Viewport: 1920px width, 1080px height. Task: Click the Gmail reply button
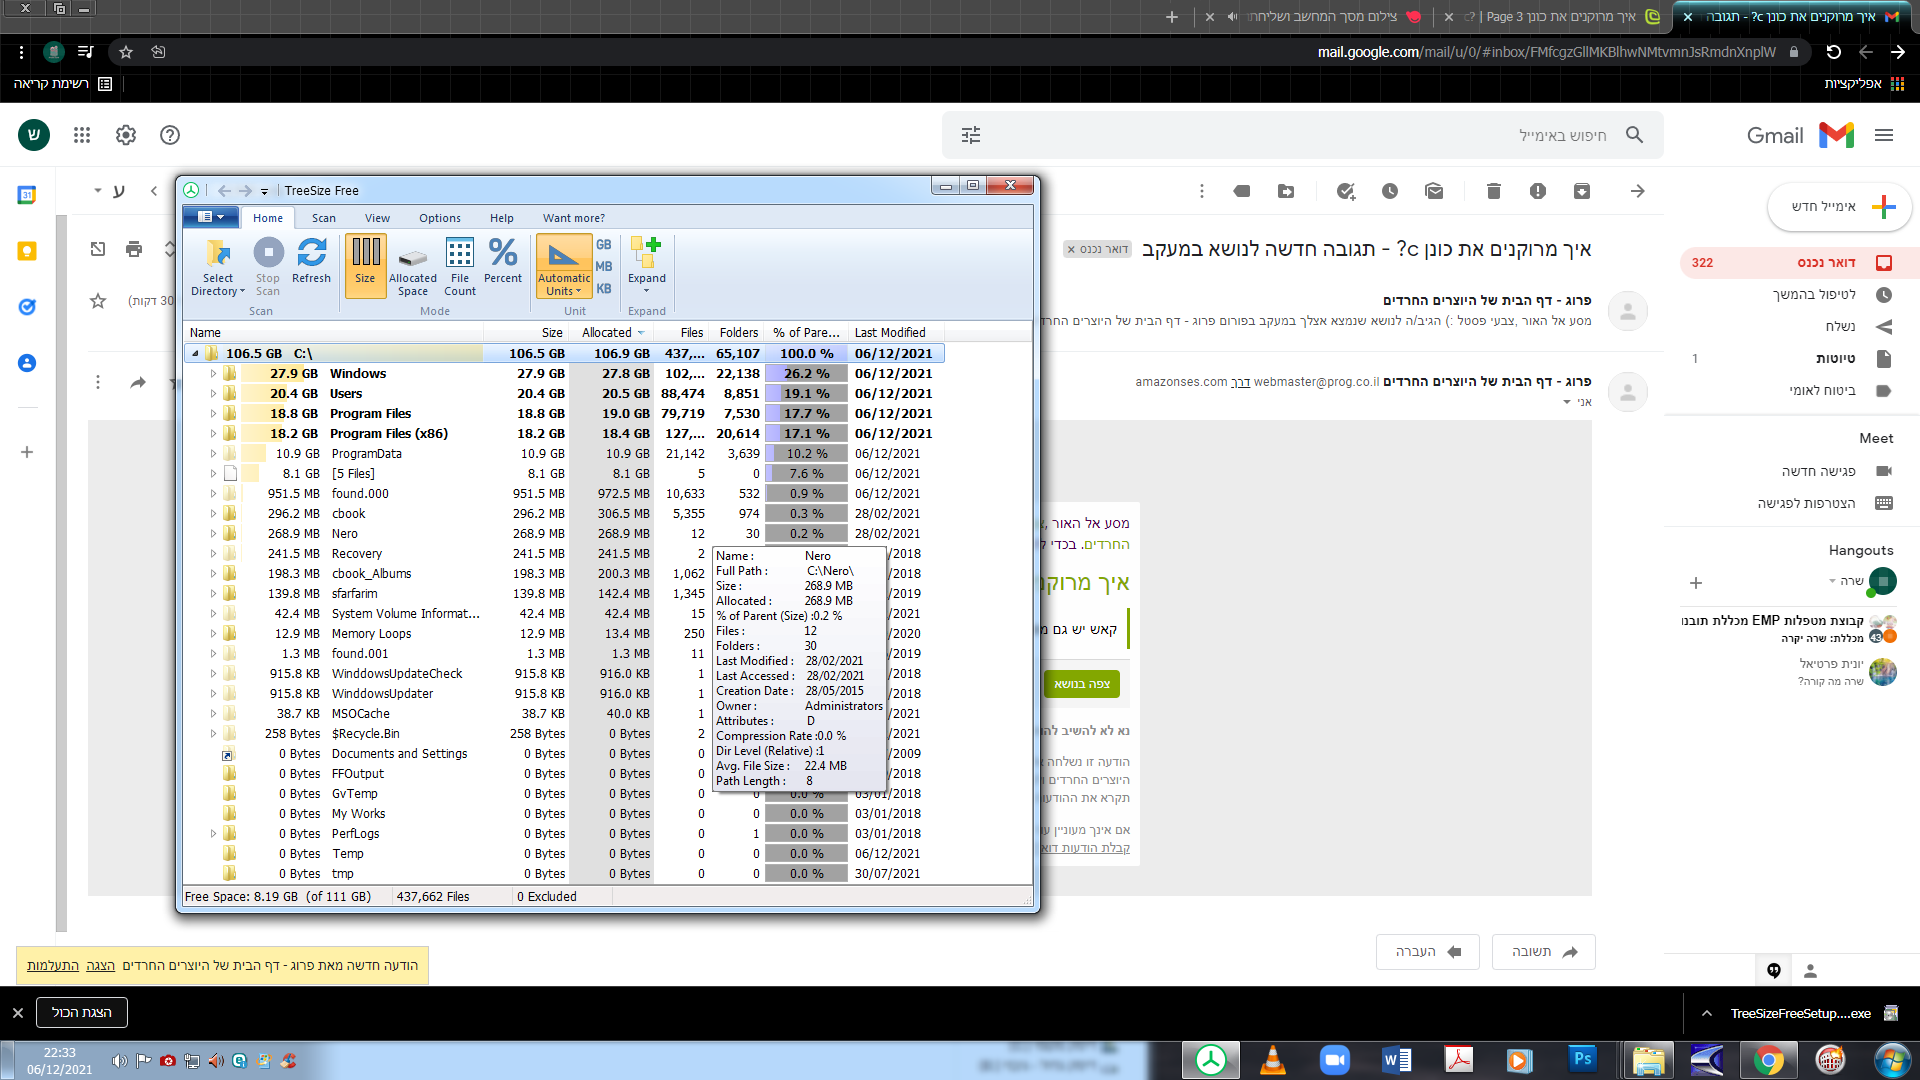[x=1543, y=952]
